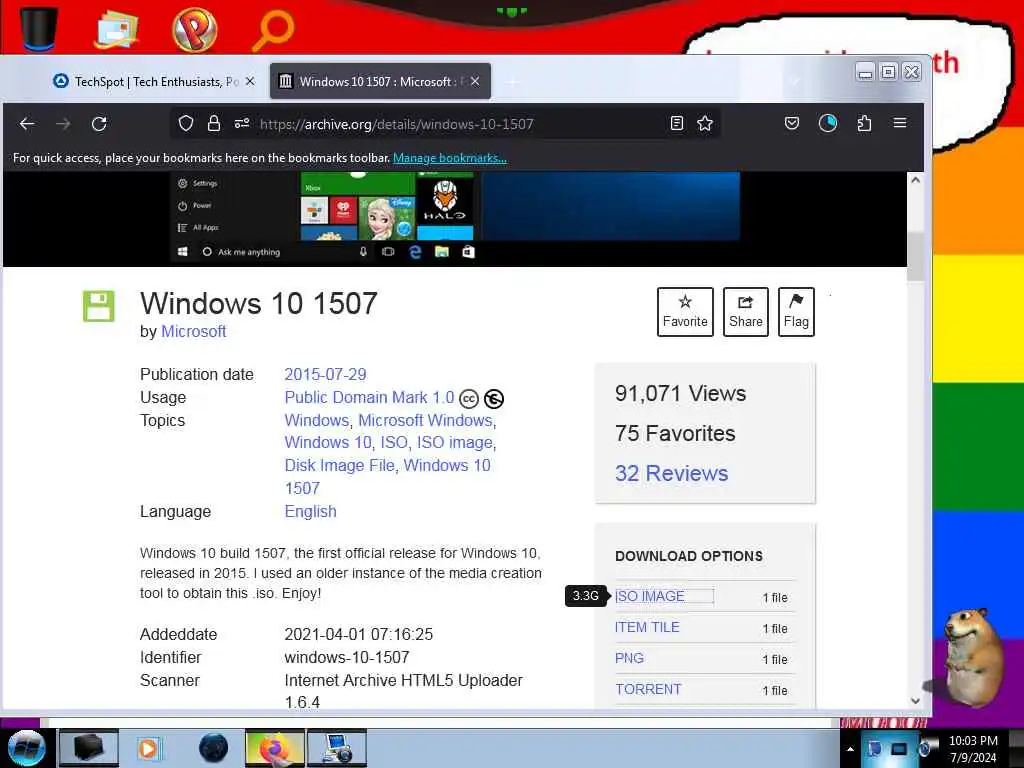Open the computer monitor taskbar icon
Viewport: 1024px width, 768px height.
tap(337, 748)
